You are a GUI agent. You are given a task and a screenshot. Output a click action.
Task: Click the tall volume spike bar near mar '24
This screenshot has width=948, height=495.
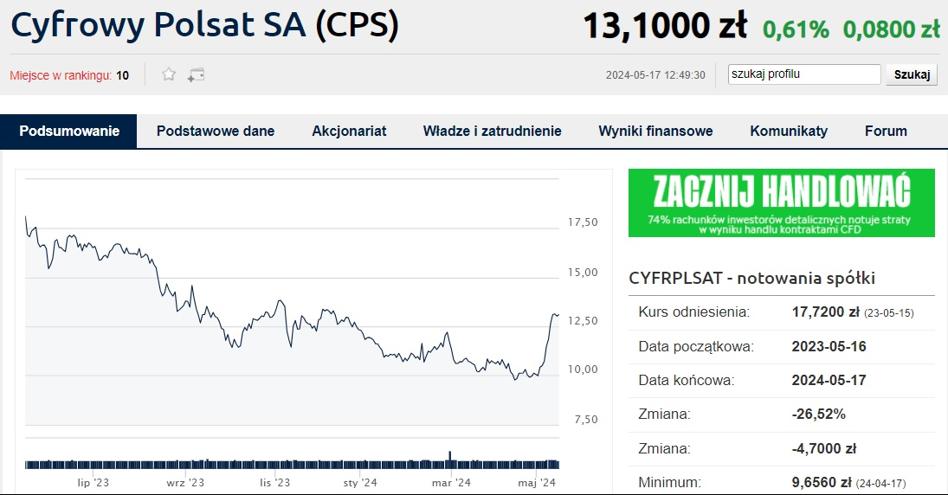(x=450, y=459)
